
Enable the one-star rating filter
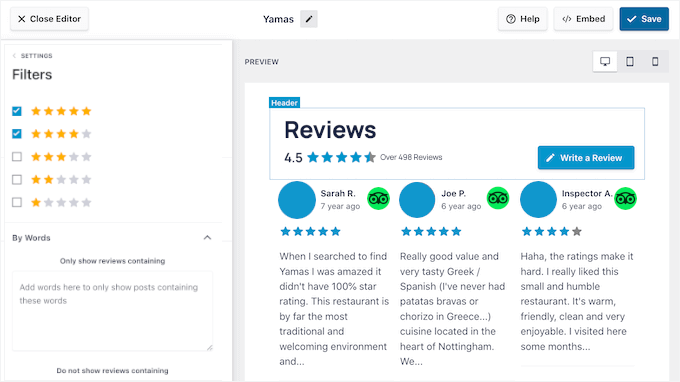[x=17, y=202]
